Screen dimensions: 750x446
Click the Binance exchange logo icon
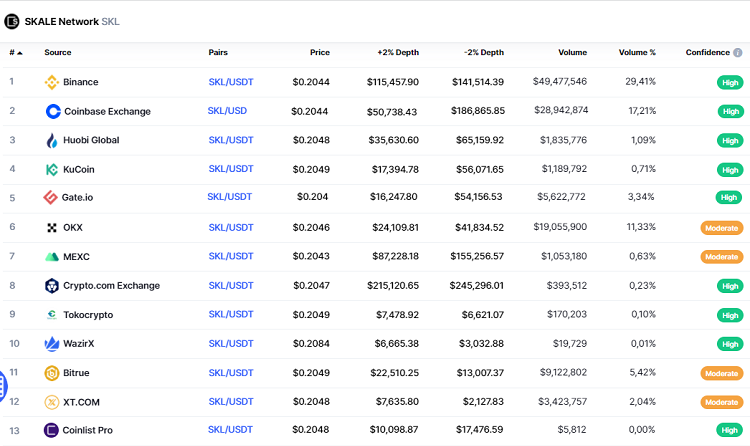(x=52, y=82)
